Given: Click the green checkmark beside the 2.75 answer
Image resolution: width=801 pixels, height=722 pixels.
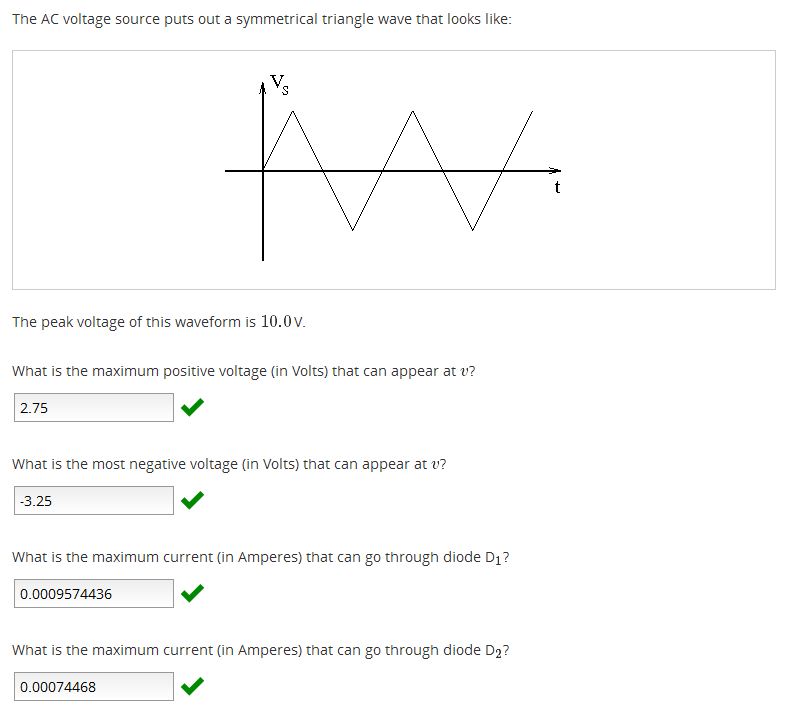Looking at the screenshot, I should point(193,407).
